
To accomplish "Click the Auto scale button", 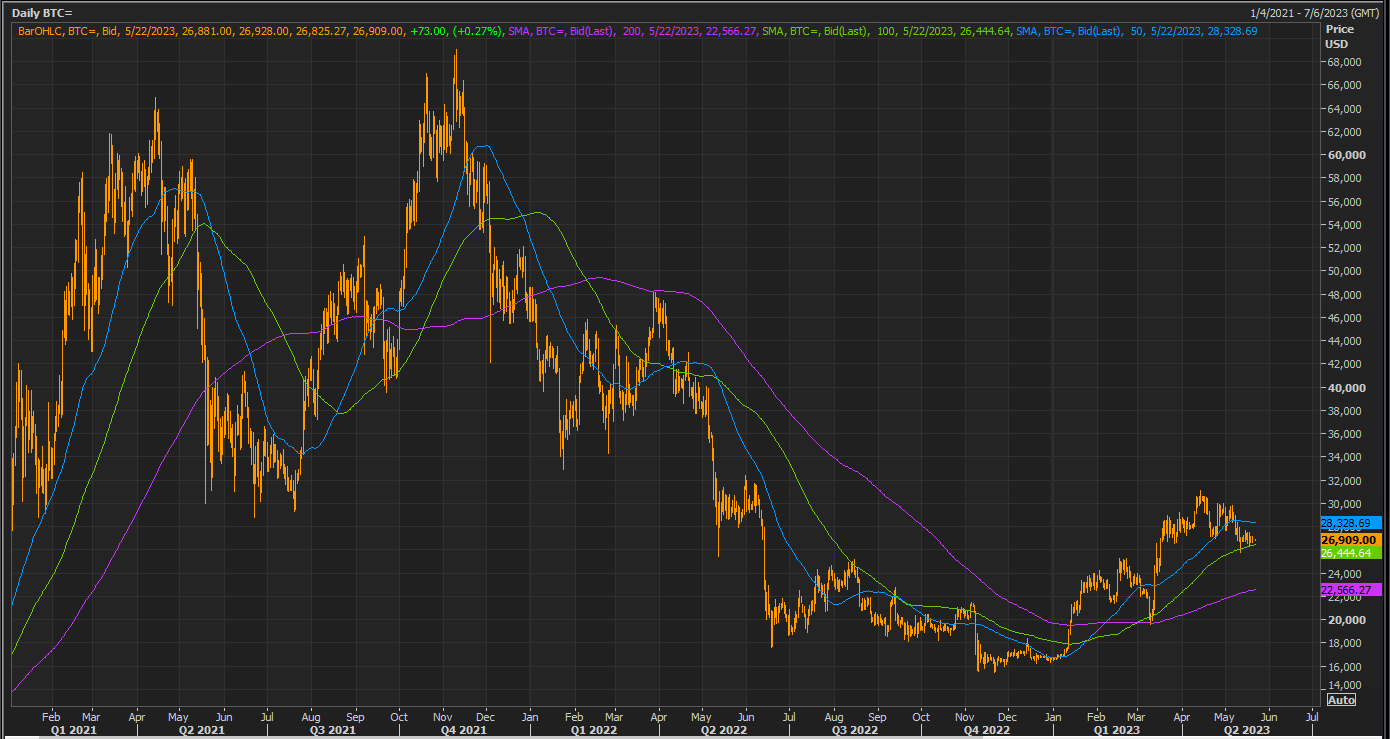I will tap(1341, 699).
